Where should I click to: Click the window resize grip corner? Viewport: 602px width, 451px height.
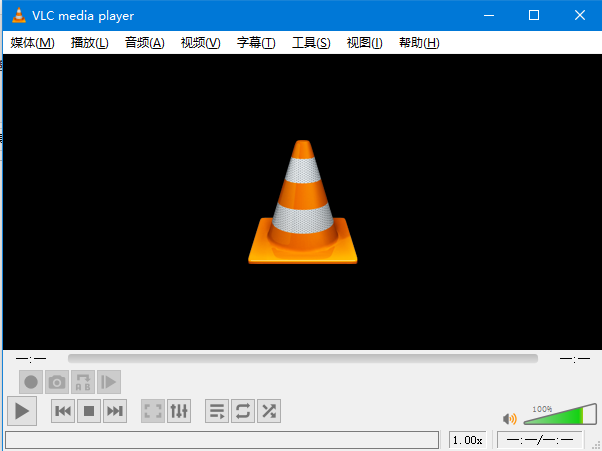[596, 445]
